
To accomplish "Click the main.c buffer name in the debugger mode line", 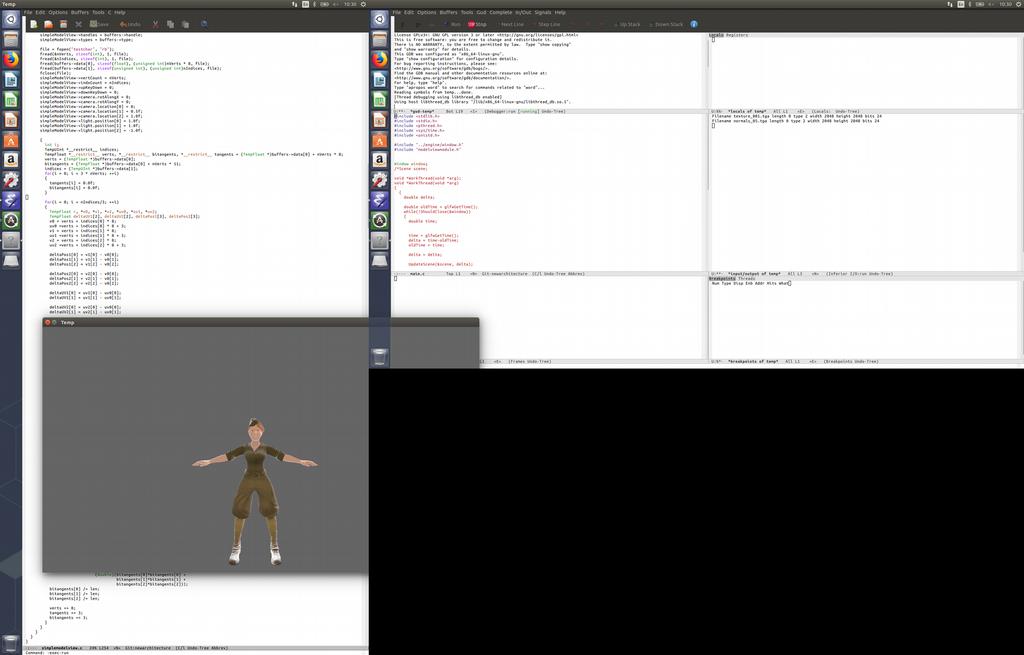I will [417, 274].
